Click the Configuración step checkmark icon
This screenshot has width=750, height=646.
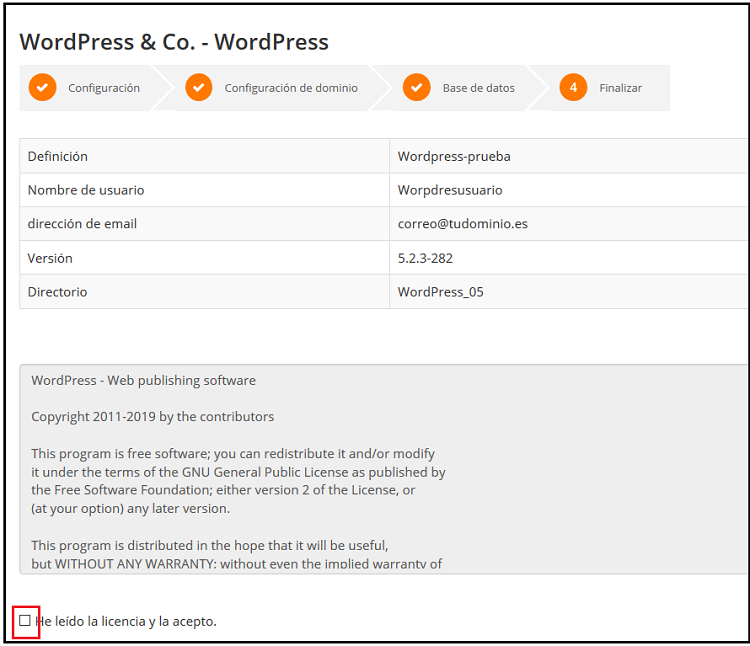(43, 88)
